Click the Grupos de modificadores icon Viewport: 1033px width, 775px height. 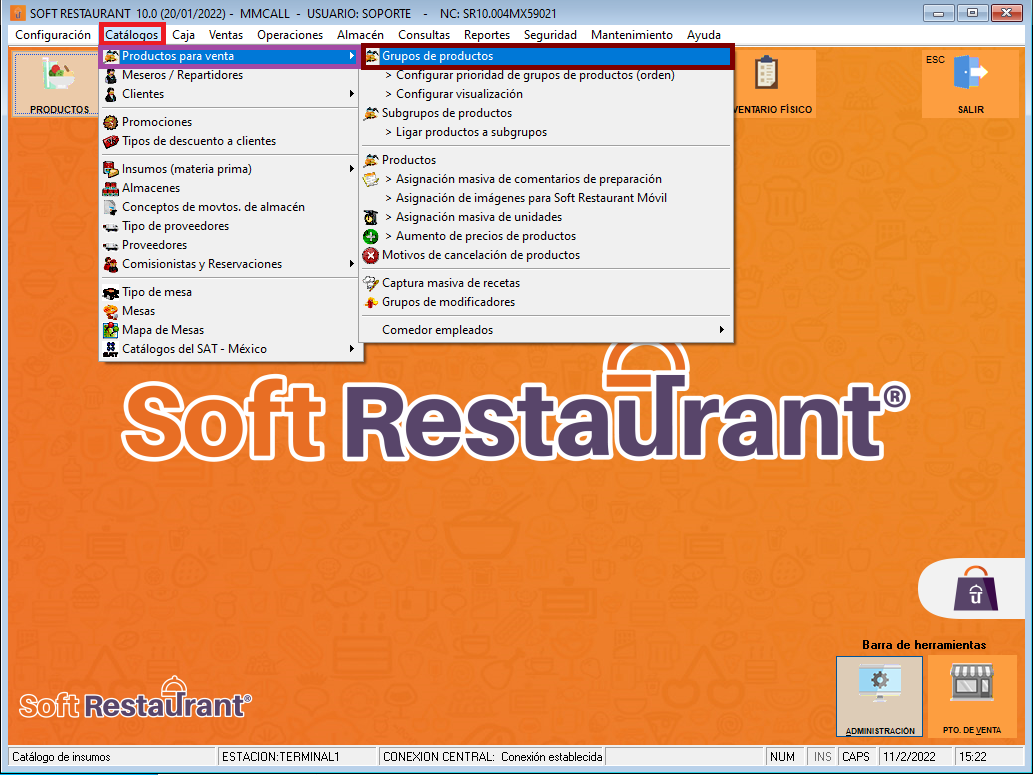coord(372,302)
